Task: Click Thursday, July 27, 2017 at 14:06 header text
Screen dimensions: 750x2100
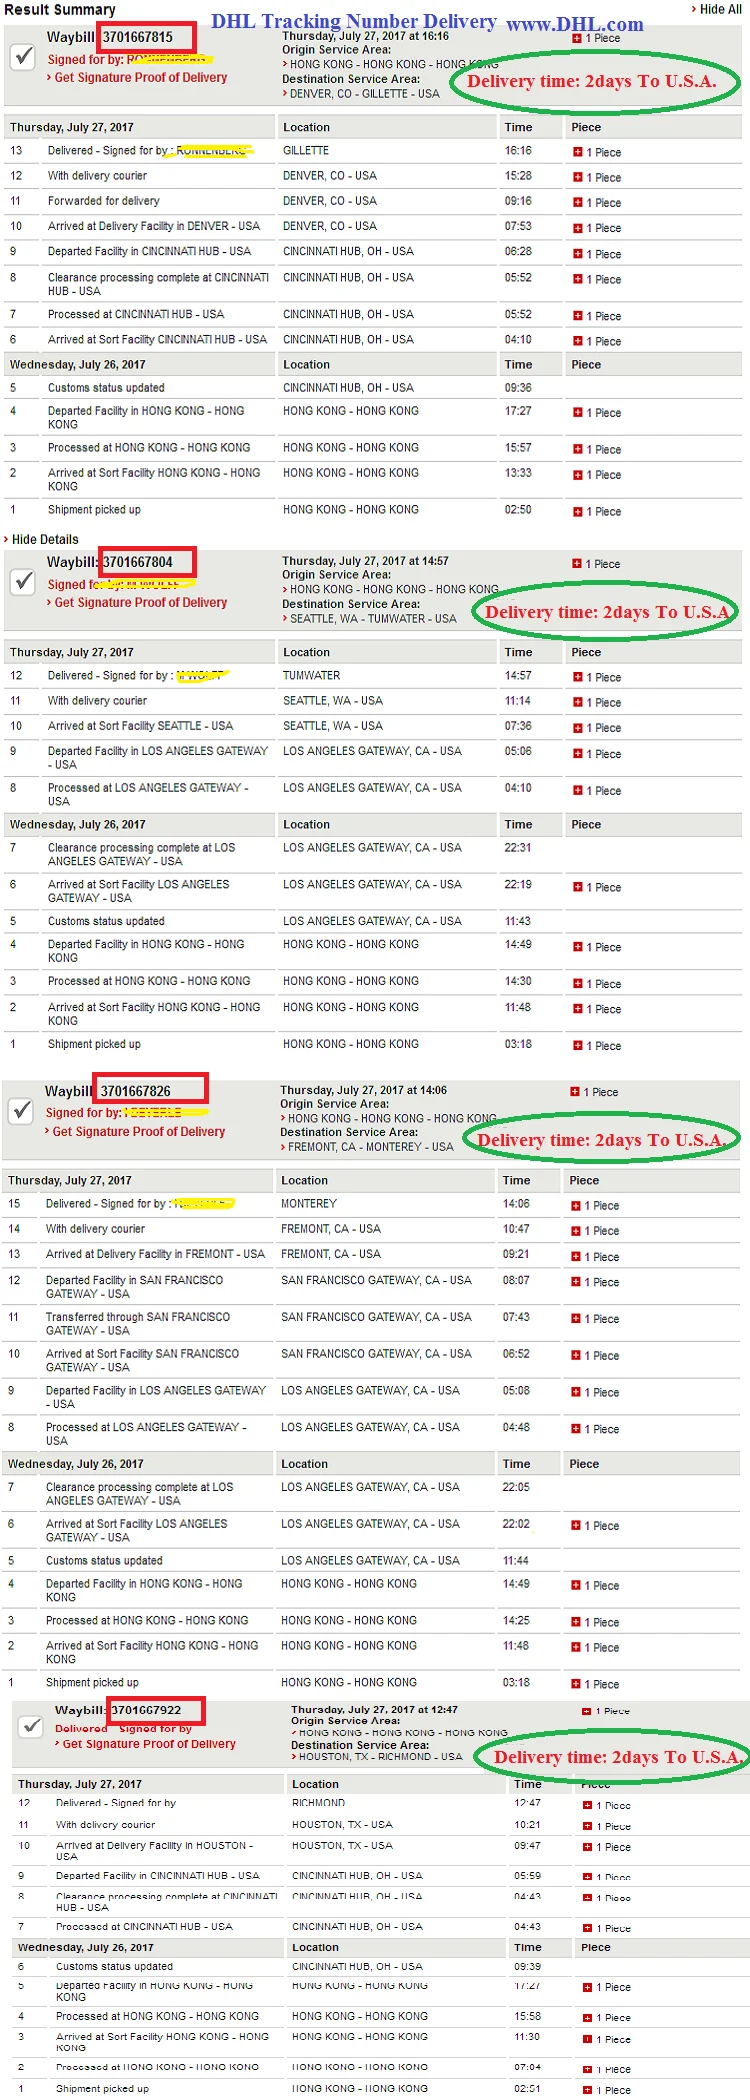Action: (363, 1090)
